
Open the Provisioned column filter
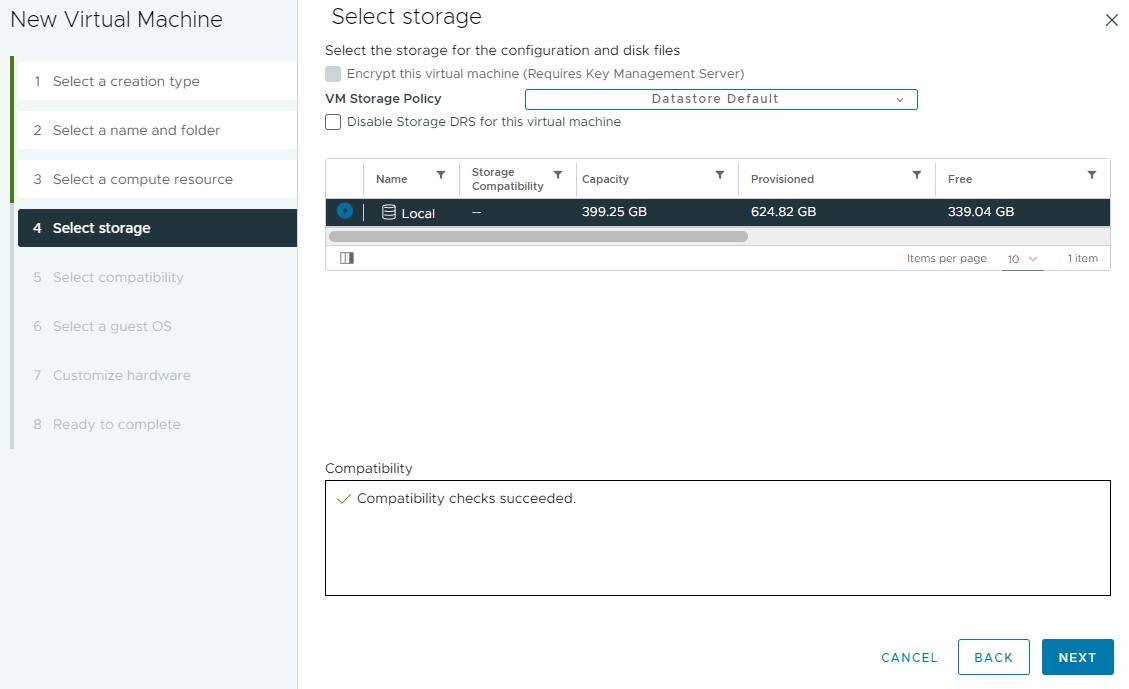[916, 175]
